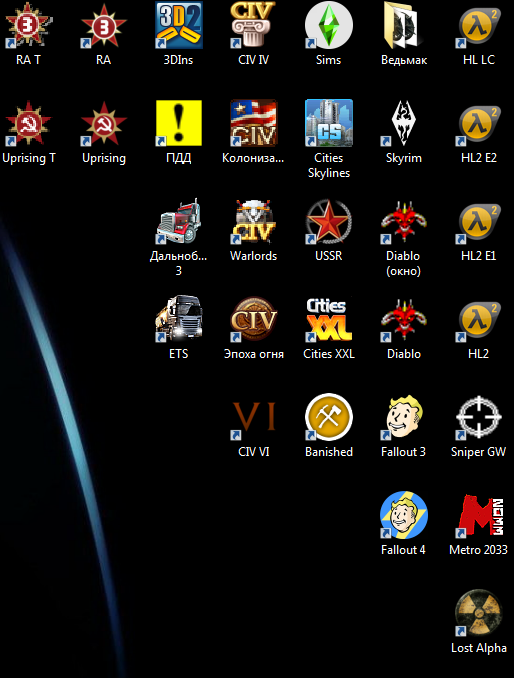Viewport: 514px width, 678px height.
Task: Click the Cities Skylines icon
Action: 329,124
